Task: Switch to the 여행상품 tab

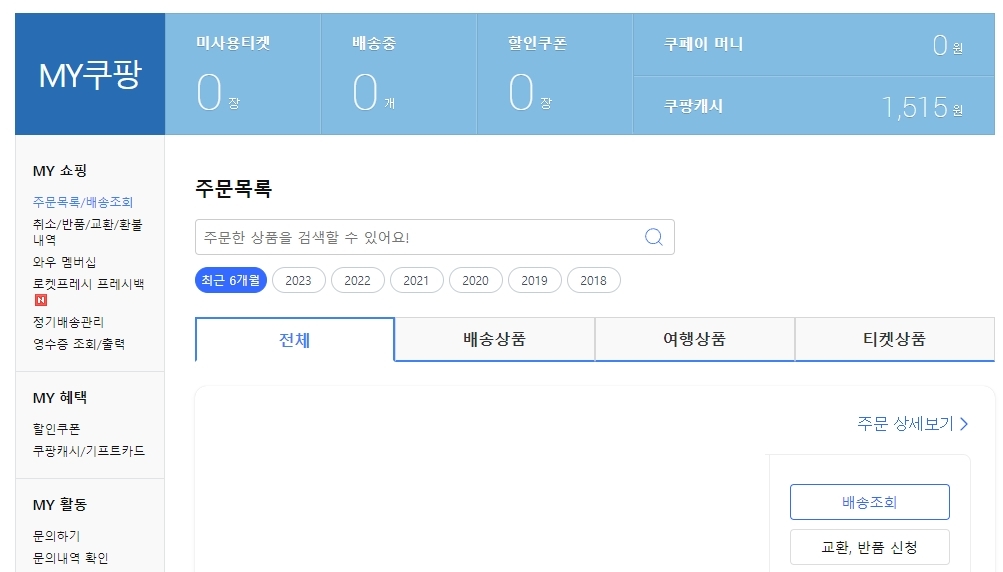Action: (x=695, y=339)
